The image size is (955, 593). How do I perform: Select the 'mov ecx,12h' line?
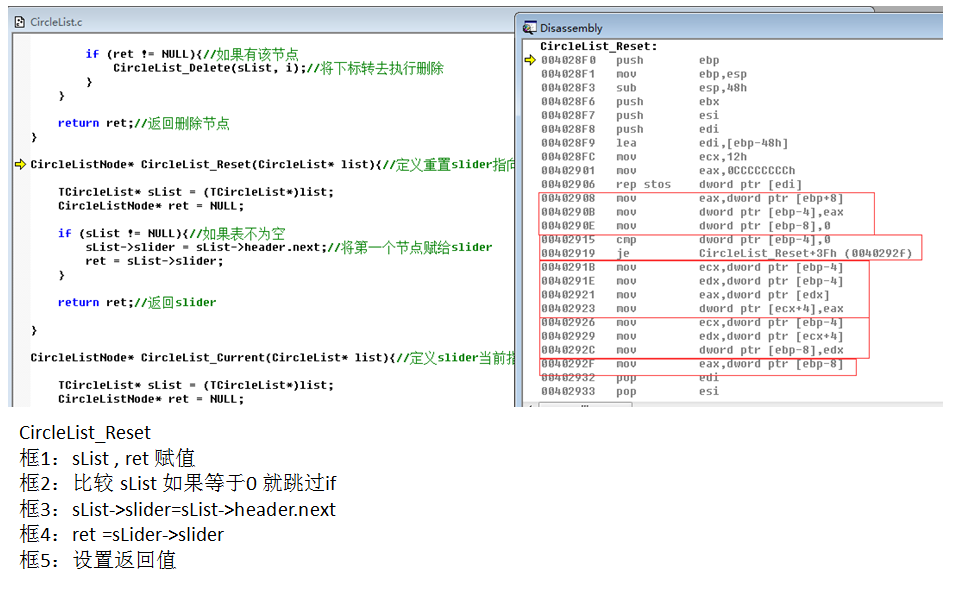[x=644, y=157]
